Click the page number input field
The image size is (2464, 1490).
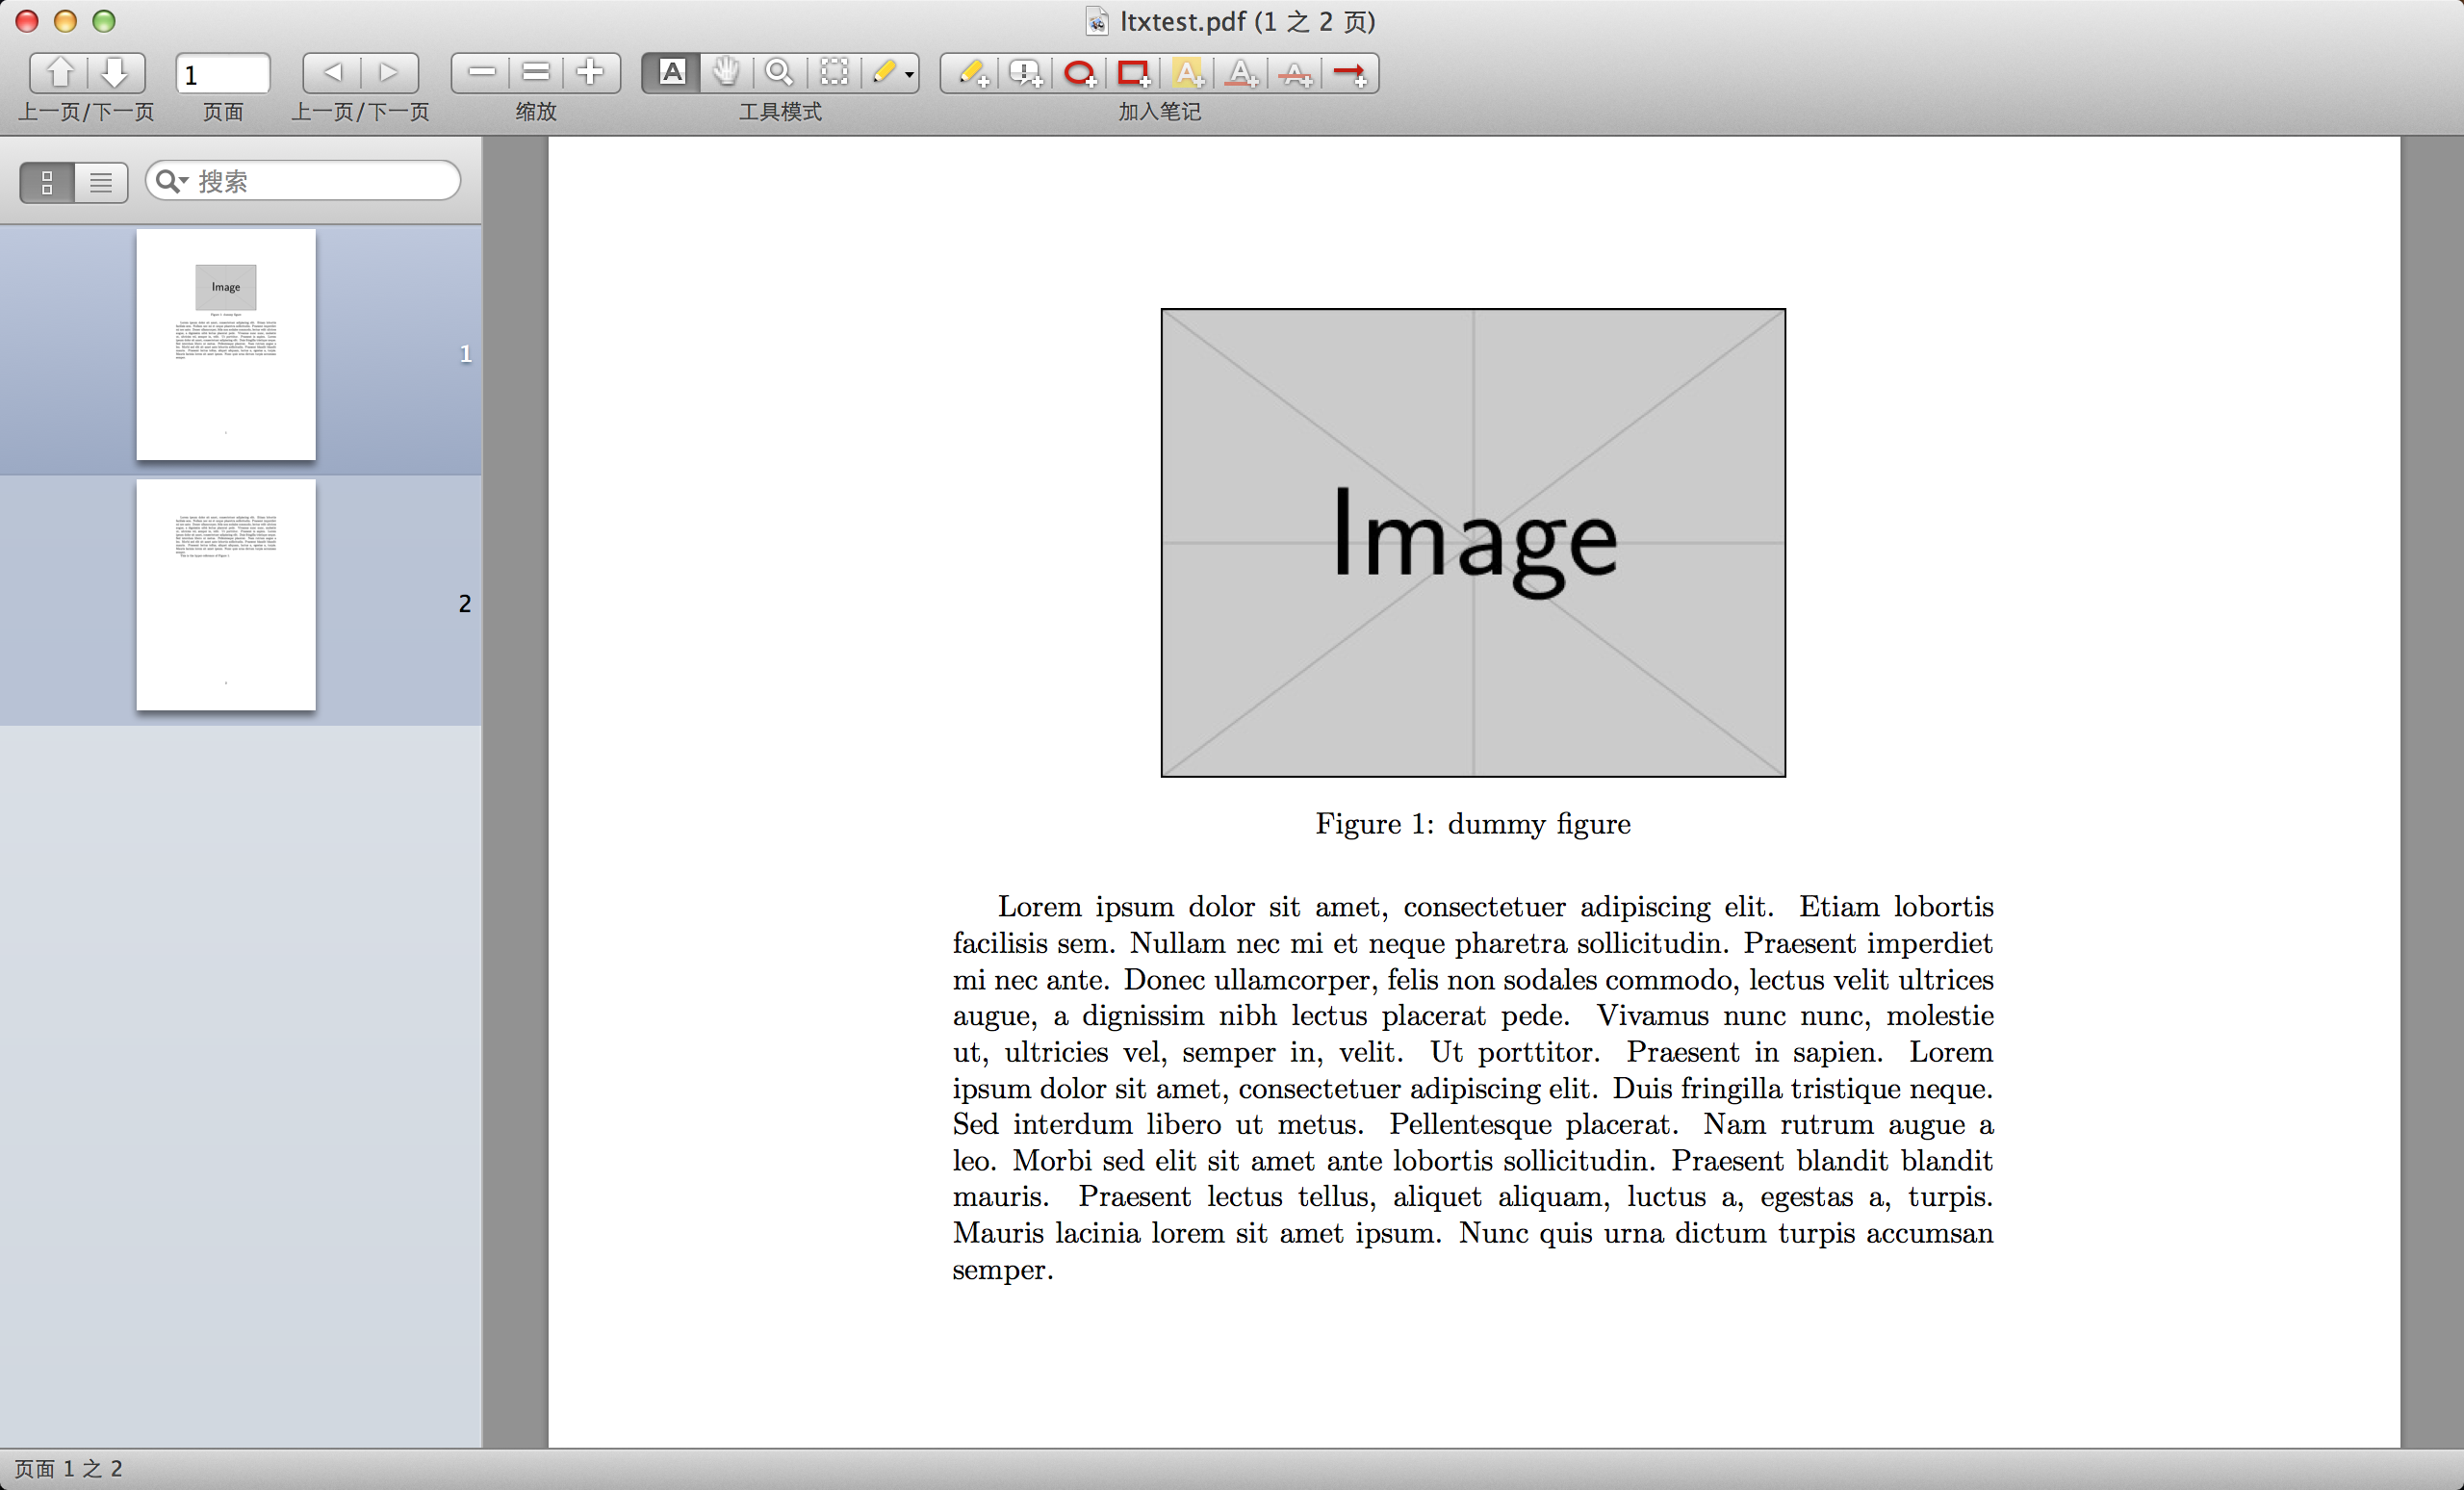223,74
